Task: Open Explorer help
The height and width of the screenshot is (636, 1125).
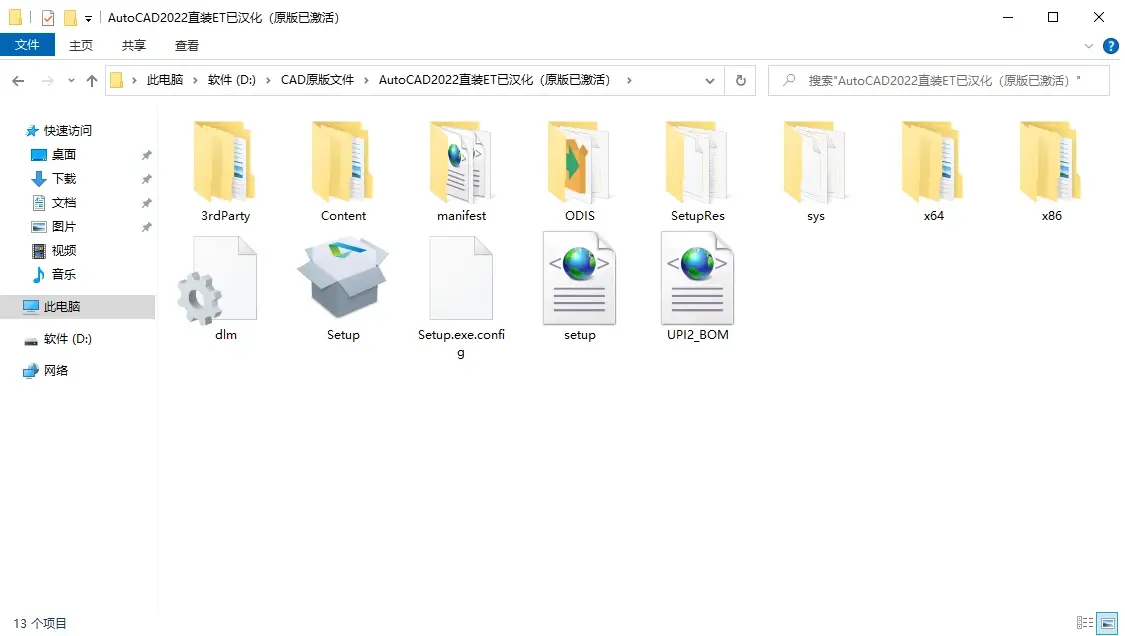Action: tap(1111, 46)
